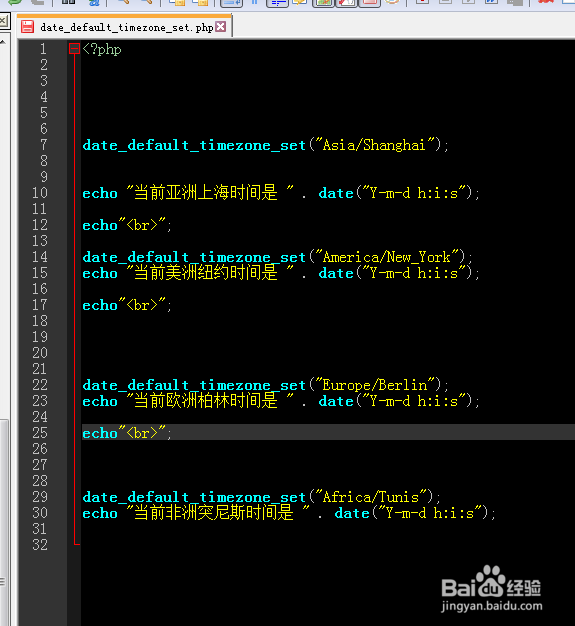Viewport: 575px width, 626px height.
Task: Click the 当前美洲纽约时间是 string
Action: point(210,273)
